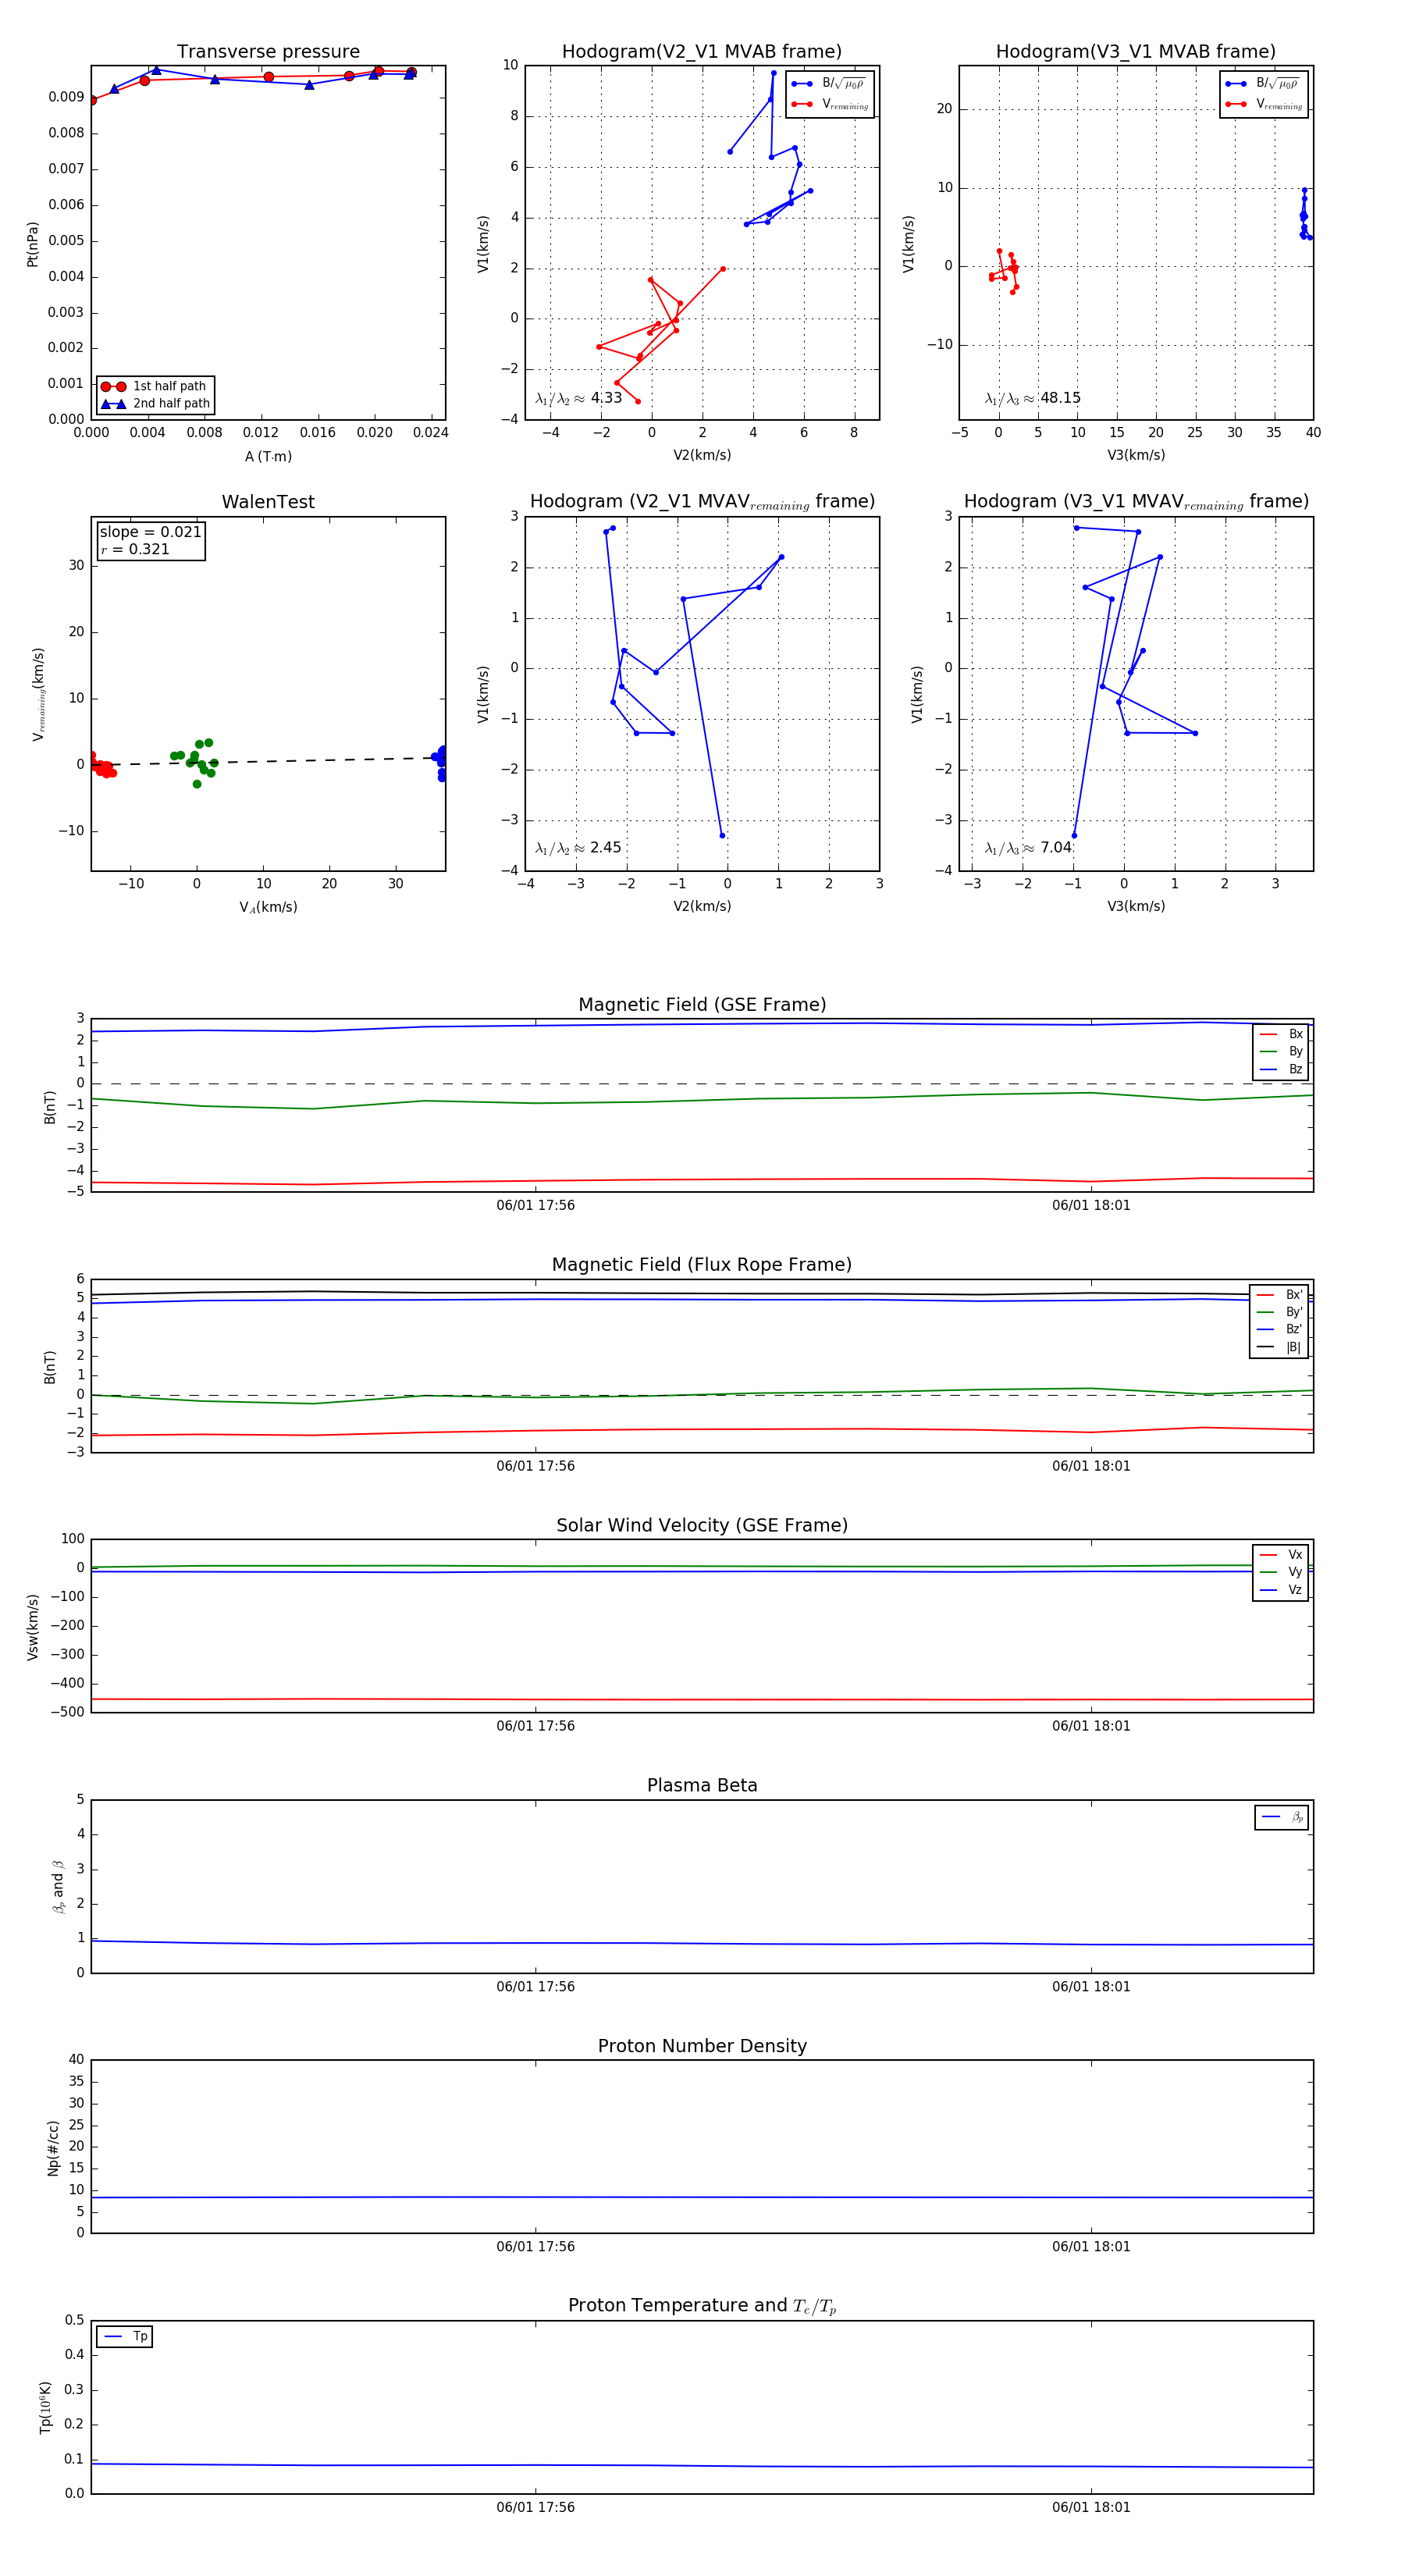Click the By legend entry in GSE magnetic field
The image size is (1405, 2576).
tap(1281, 1051)
